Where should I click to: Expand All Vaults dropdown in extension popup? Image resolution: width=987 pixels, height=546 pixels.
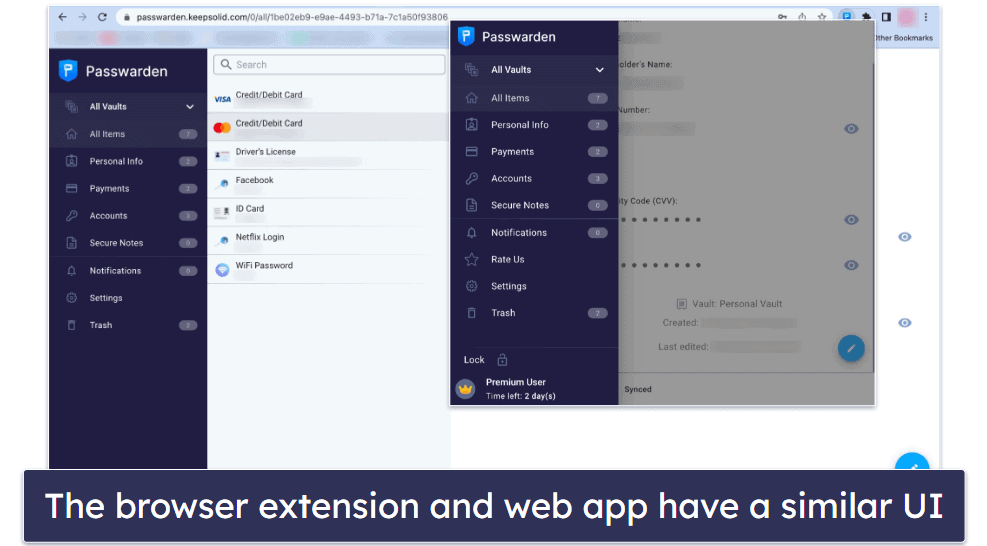click(x=599, y=70)
